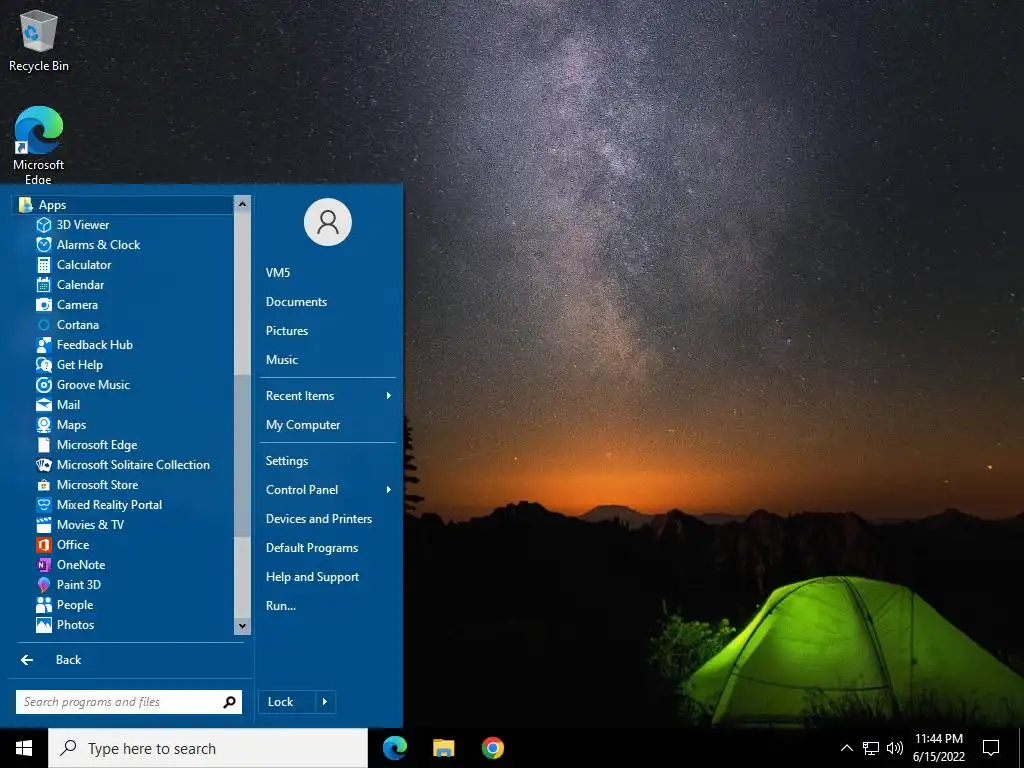Click the Windows Start button
The image size is (1024, 768).
(24, 748)
